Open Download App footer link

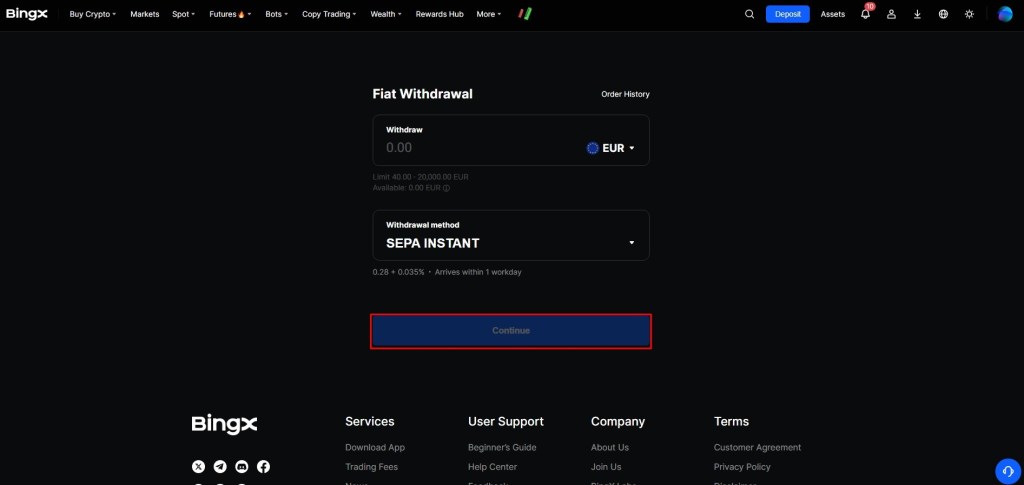tap(375, 447)
